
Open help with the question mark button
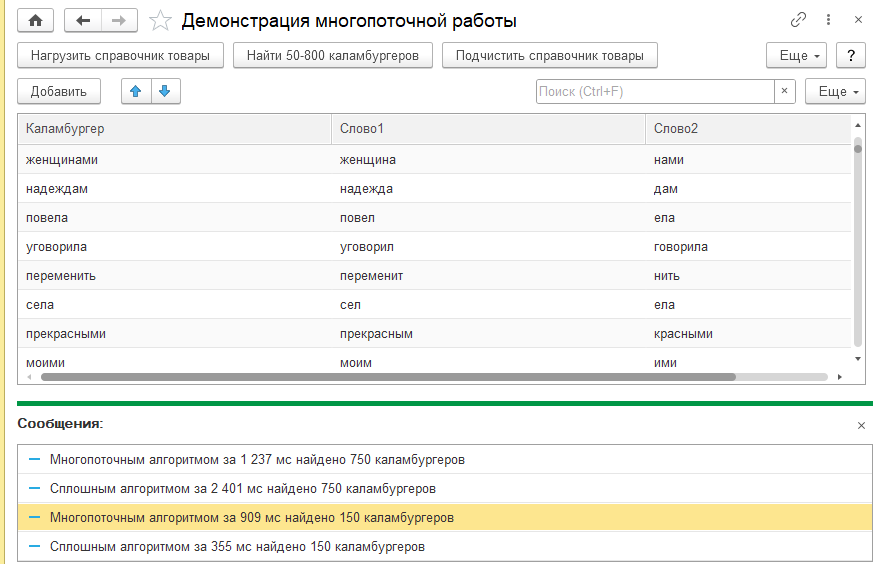click(x=851, y=55)
